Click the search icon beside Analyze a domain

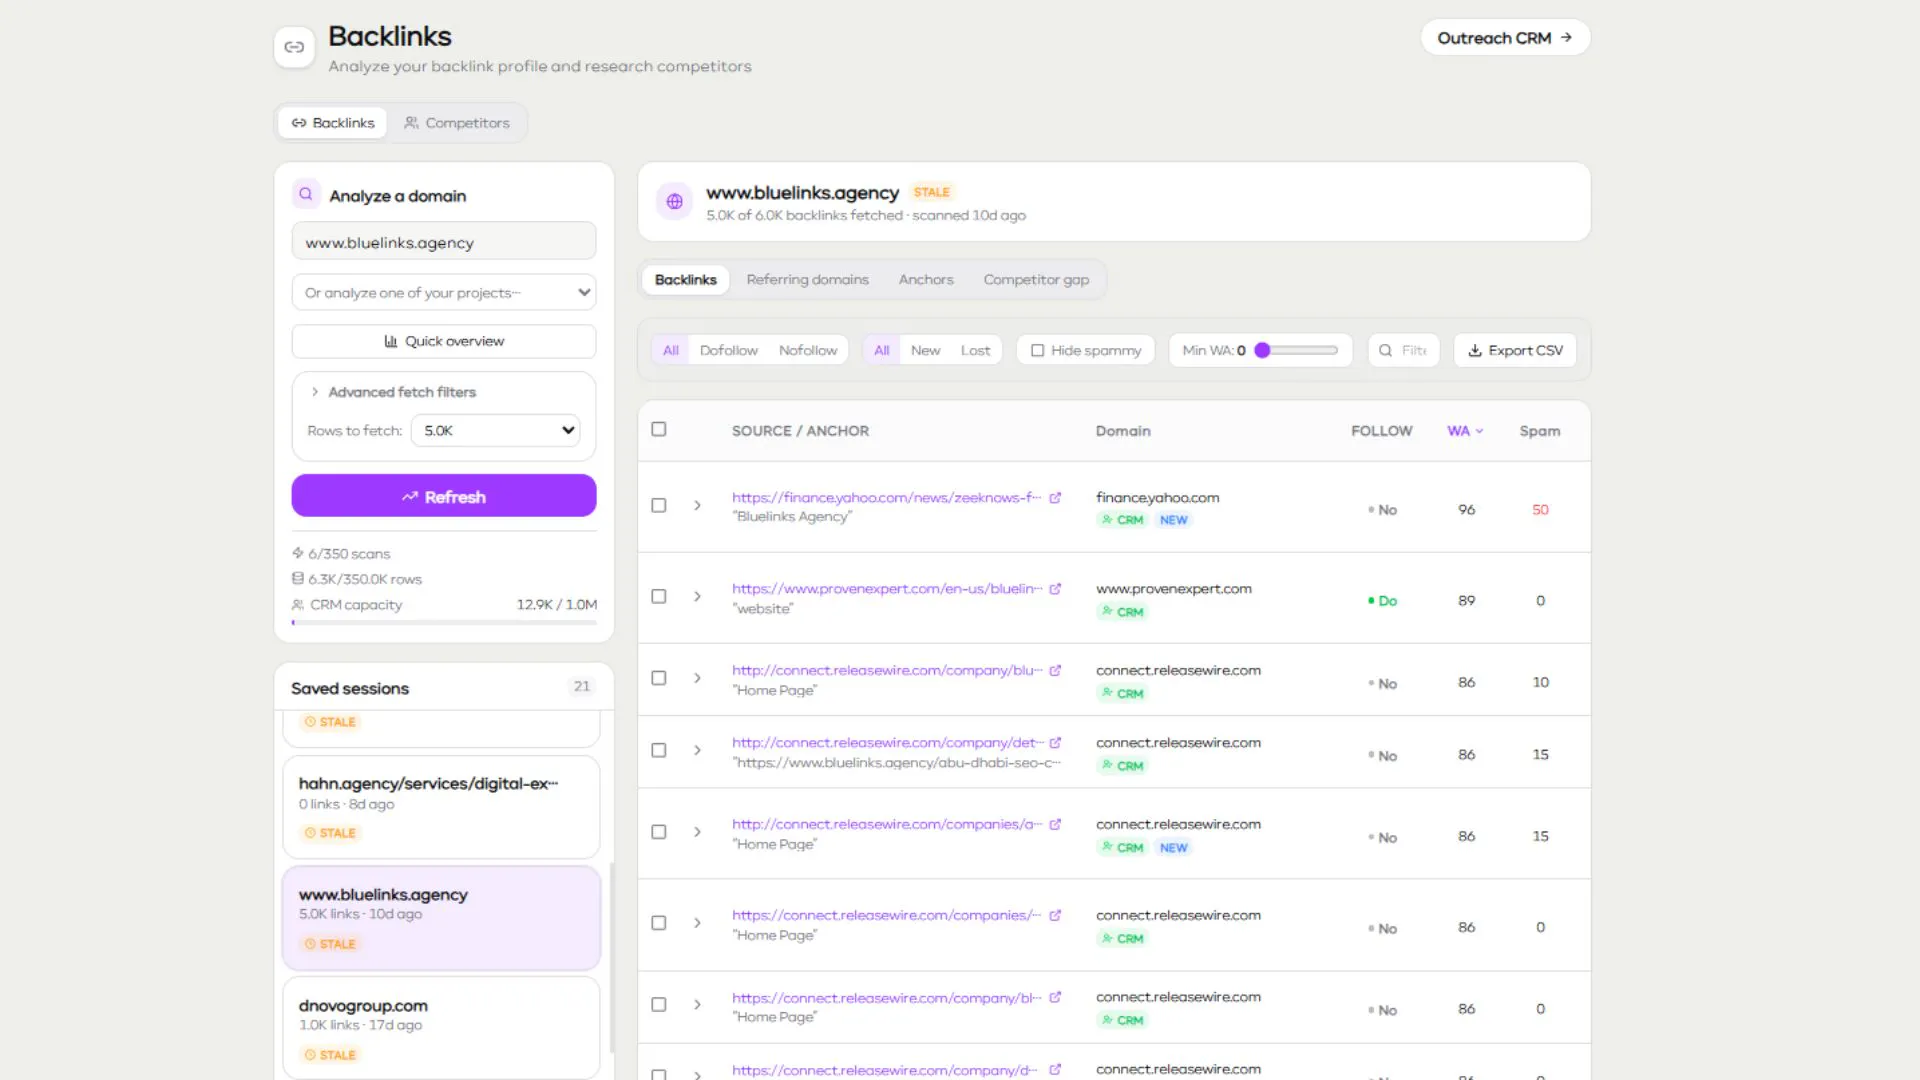306,194
